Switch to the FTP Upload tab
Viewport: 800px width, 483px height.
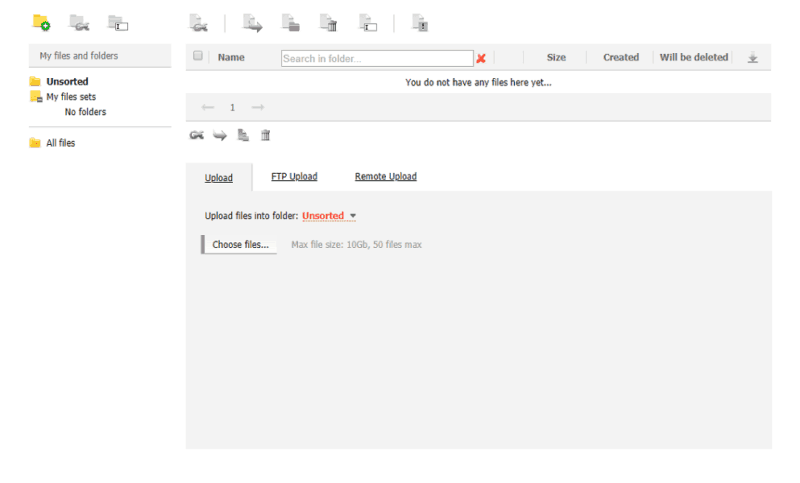[x=294, y=177]
